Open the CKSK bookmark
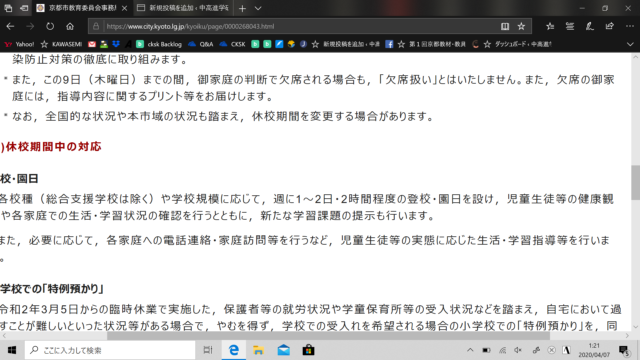This screenshot has height=360, width=640. [x=232, y=44]
